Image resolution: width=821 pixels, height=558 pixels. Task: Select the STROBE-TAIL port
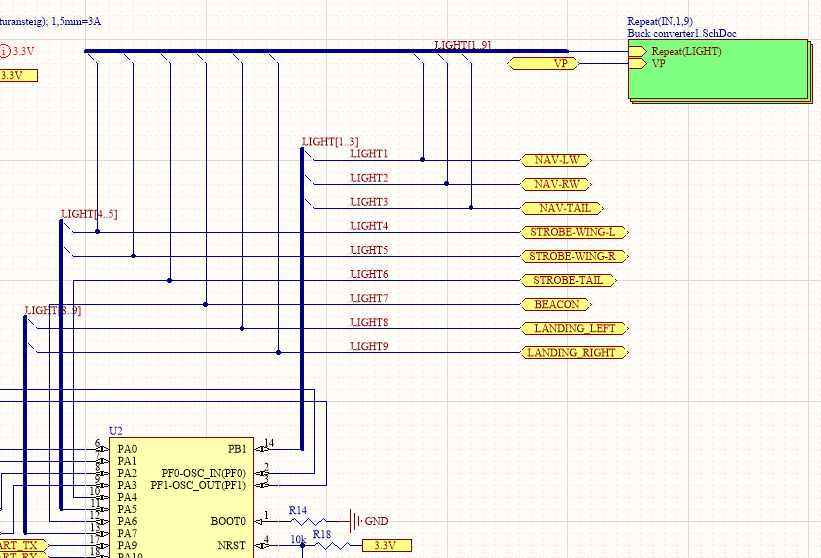click(569, 281)
